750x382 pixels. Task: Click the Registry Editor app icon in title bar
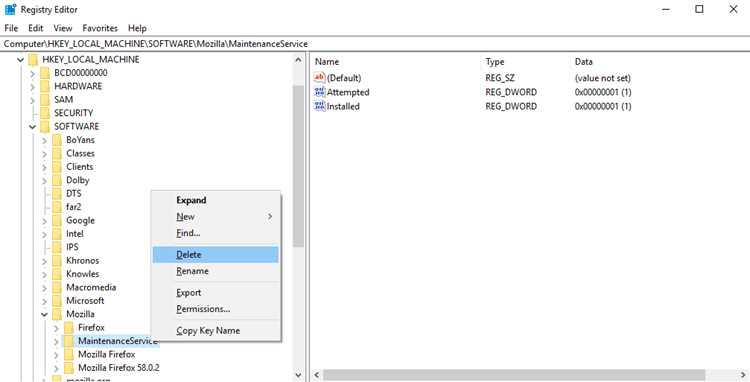pyautogui.click(x=10, y=10)
